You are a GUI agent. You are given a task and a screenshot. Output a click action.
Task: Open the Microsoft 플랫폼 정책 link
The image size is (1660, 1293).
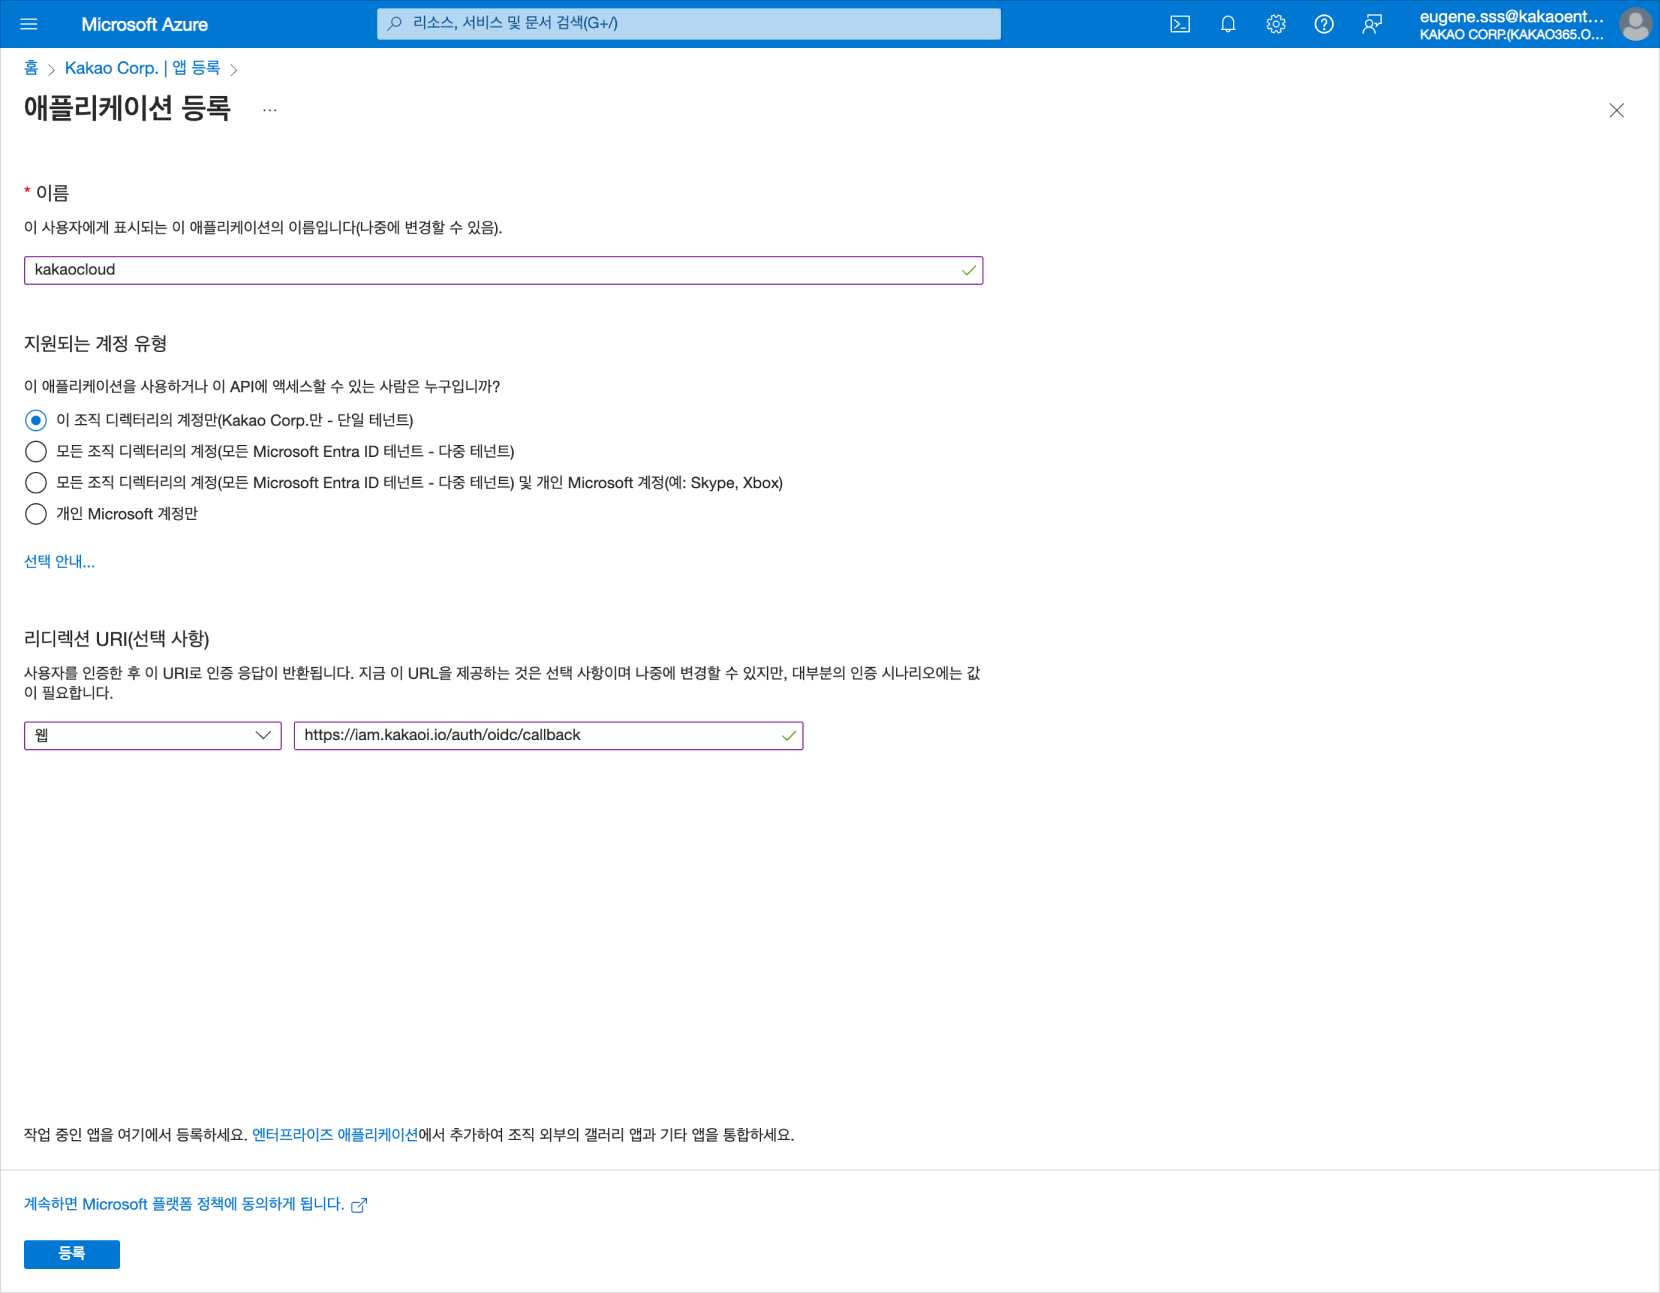tap(184, 1204)
